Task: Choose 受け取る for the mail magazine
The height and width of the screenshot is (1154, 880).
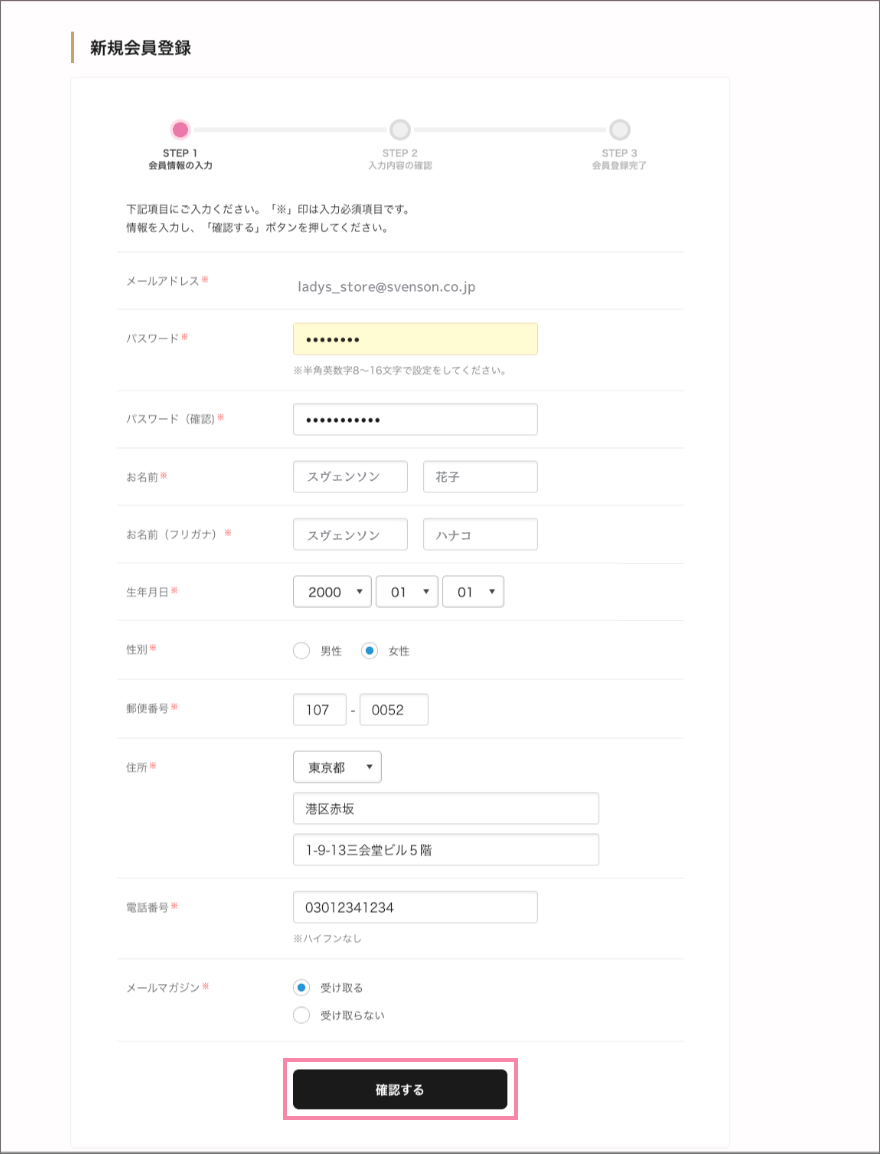Action: (301, 987)
